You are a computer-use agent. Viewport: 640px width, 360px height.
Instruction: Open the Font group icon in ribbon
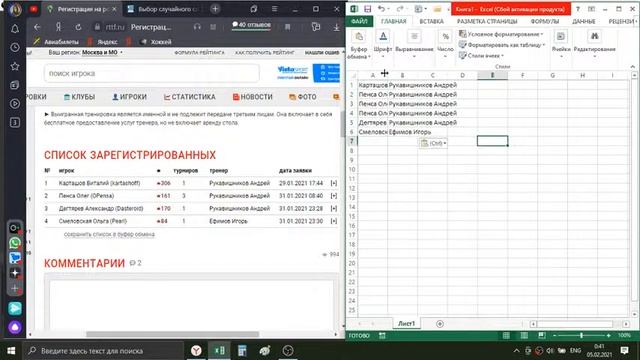pos(383,36)
